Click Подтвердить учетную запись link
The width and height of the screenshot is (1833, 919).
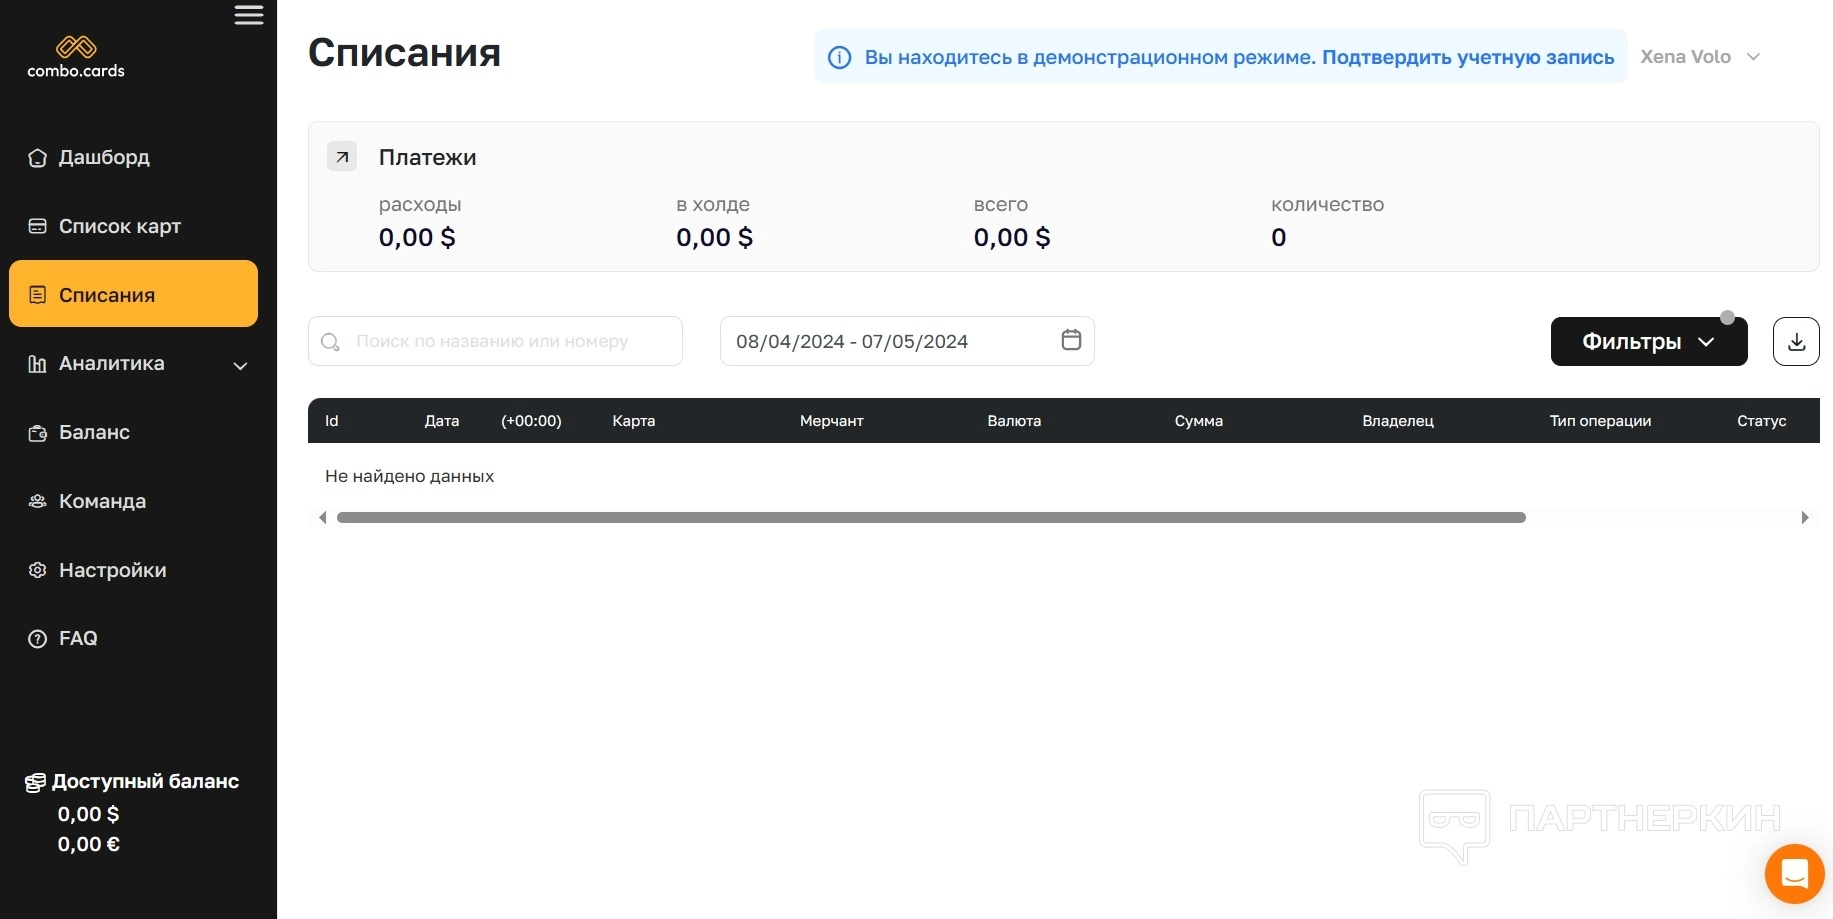coord(1467,58)
